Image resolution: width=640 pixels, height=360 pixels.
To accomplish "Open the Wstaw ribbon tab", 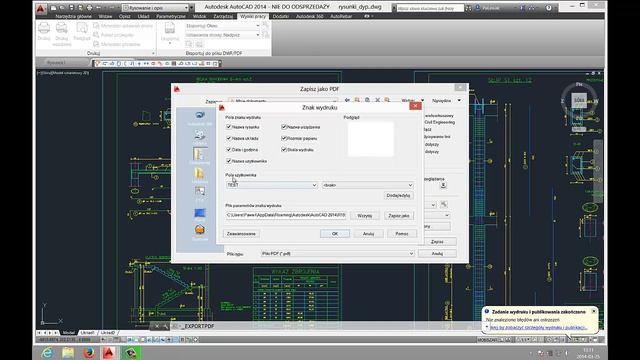I will 105,16.
